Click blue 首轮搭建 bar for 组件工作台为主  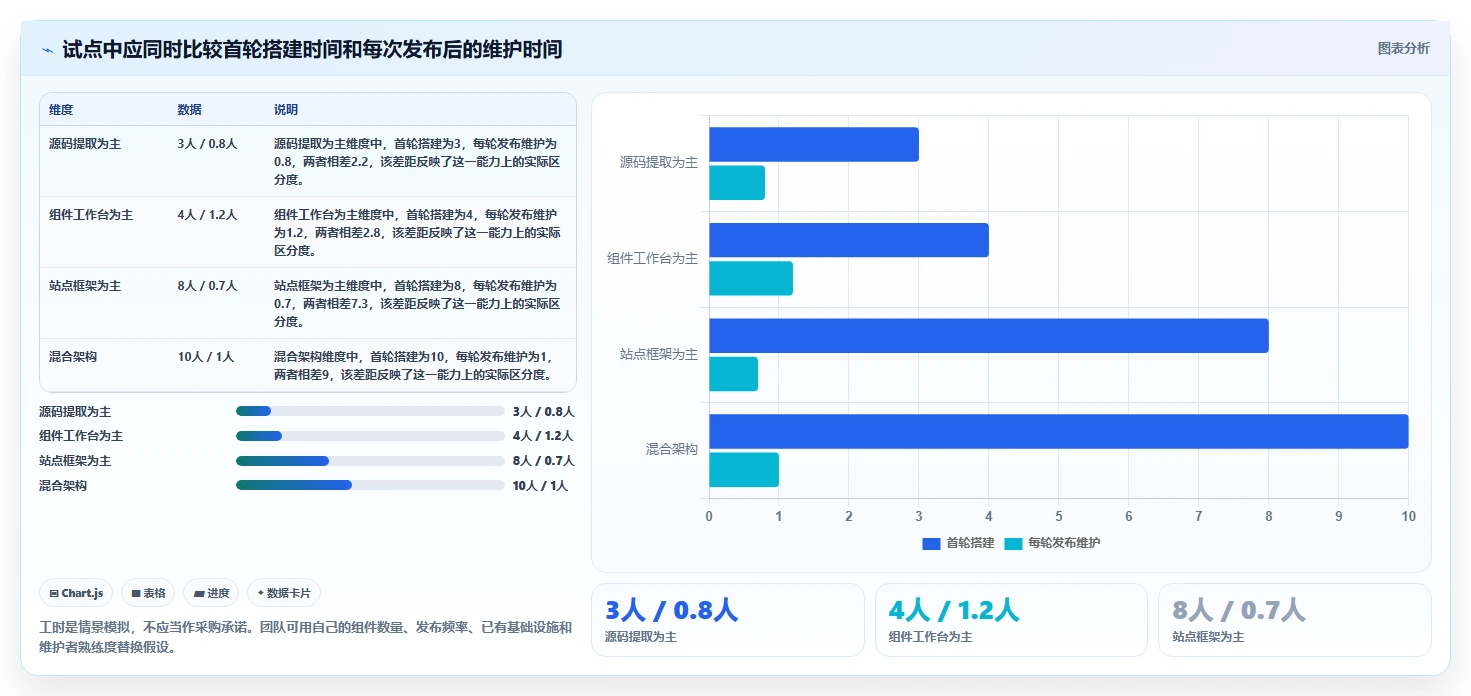coord(849,240)
